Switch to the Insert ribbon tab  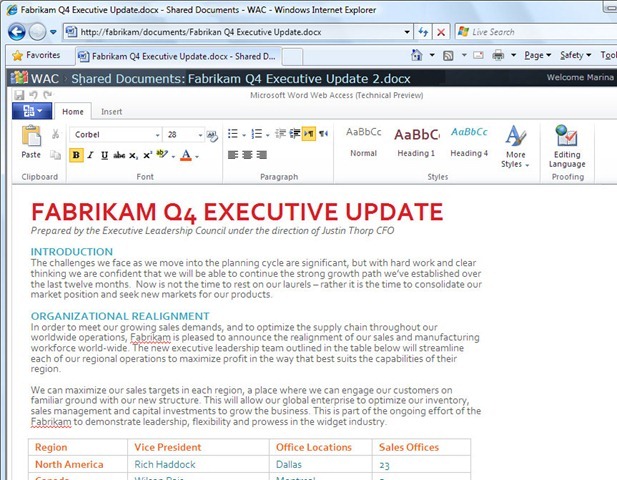(x=111, y=112)
